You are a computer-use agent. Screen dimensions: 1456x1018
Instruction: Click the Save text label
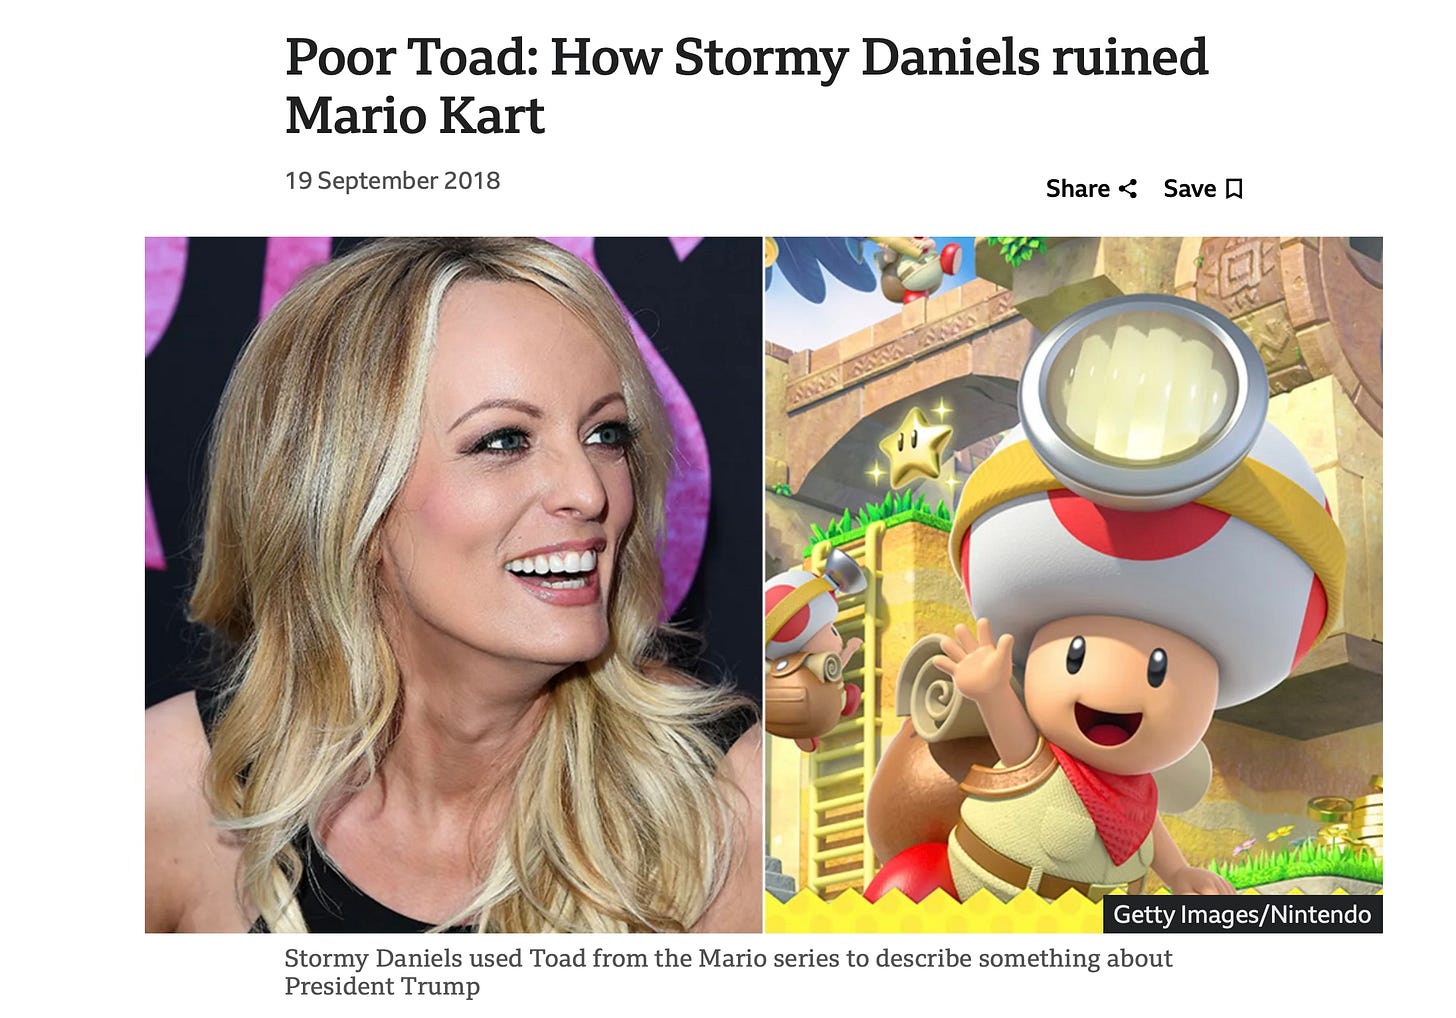click(x=1189, y=189)
